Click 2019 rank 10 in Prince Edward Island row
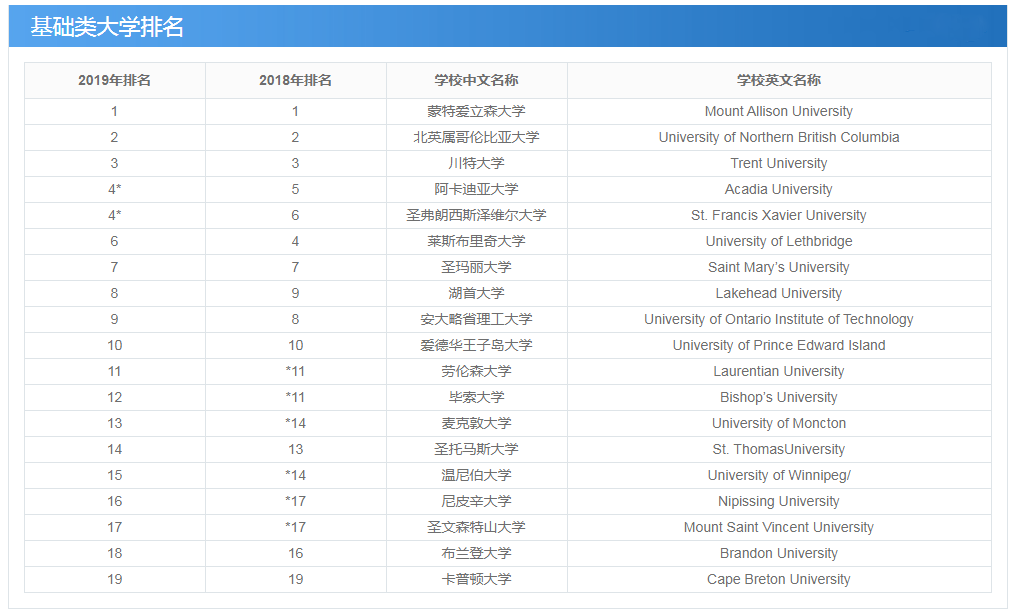The height and width of the screenshot is (613, 1013). (114, 345)
